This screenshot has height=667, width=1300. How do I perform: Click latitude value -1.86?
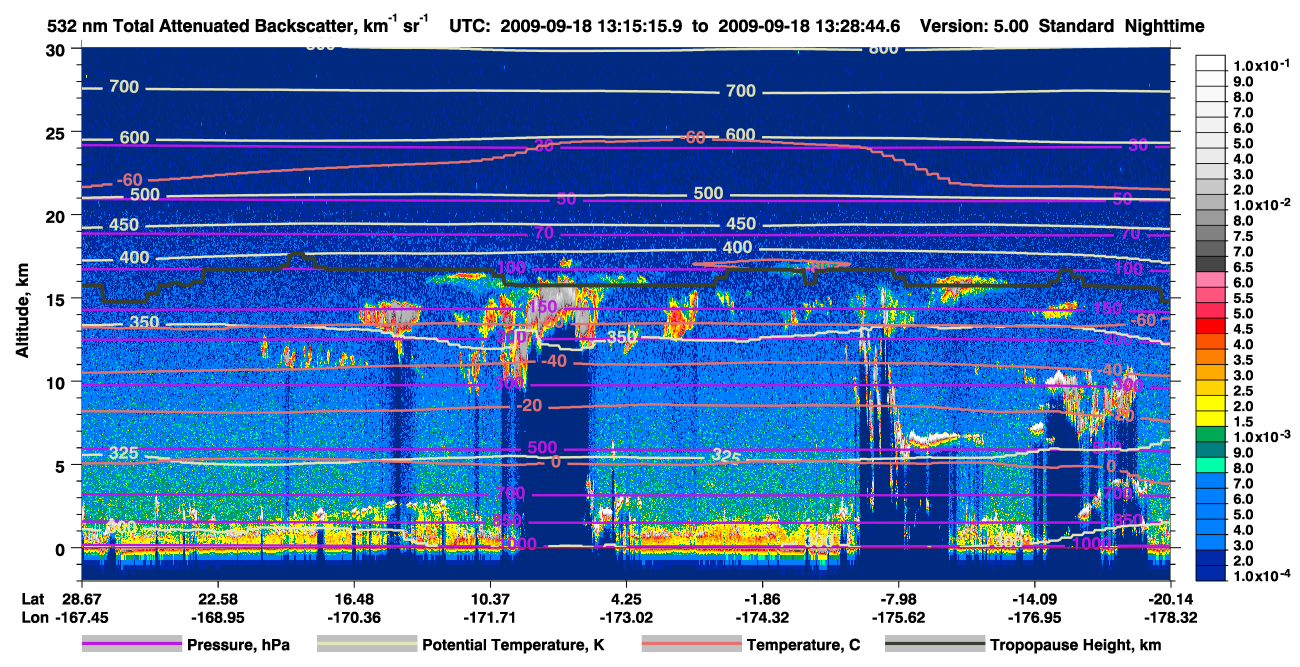tap(762, 598)
